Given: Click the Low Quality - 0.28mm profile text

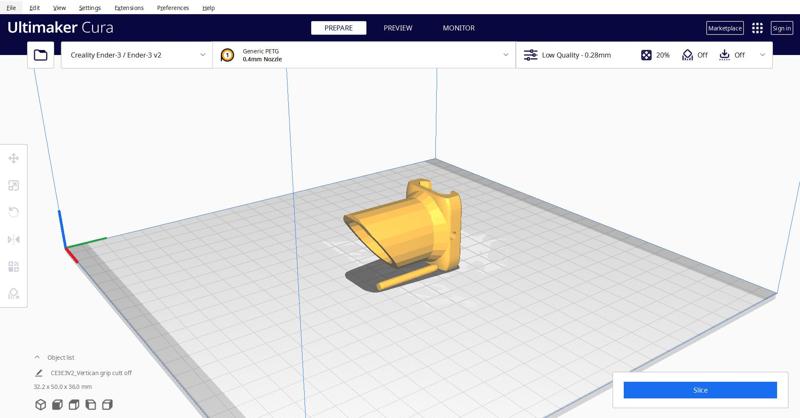Looking at the screenshot, I should coord(576,55).
